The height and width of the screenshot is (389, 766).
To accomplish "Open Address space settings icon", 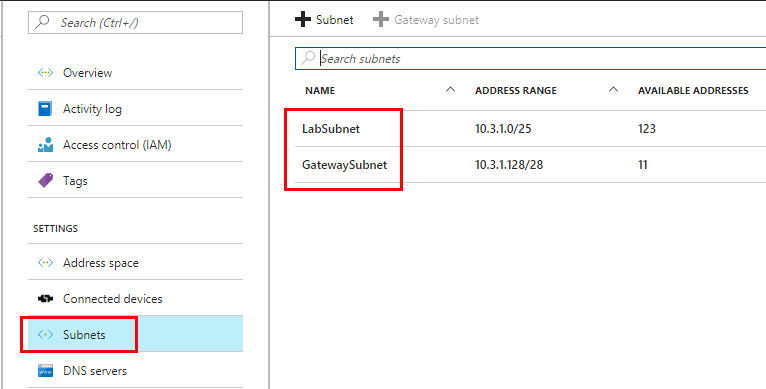I will point(45,263).
